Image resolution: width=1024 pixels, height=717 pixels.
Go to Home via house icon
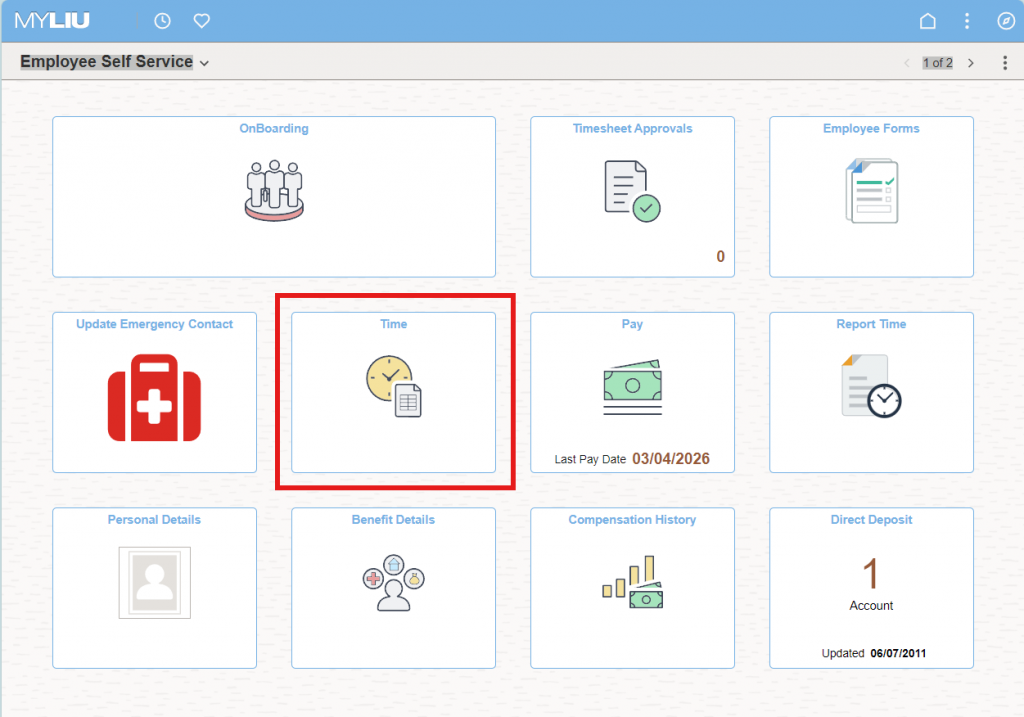point(928,21)
